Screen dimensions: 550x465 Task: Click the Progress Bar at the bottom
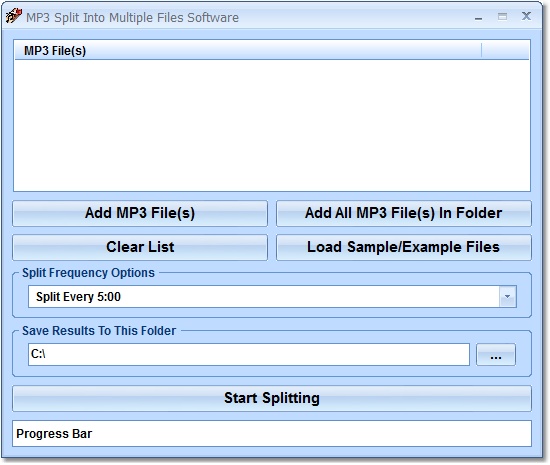[x=272, y=434]
